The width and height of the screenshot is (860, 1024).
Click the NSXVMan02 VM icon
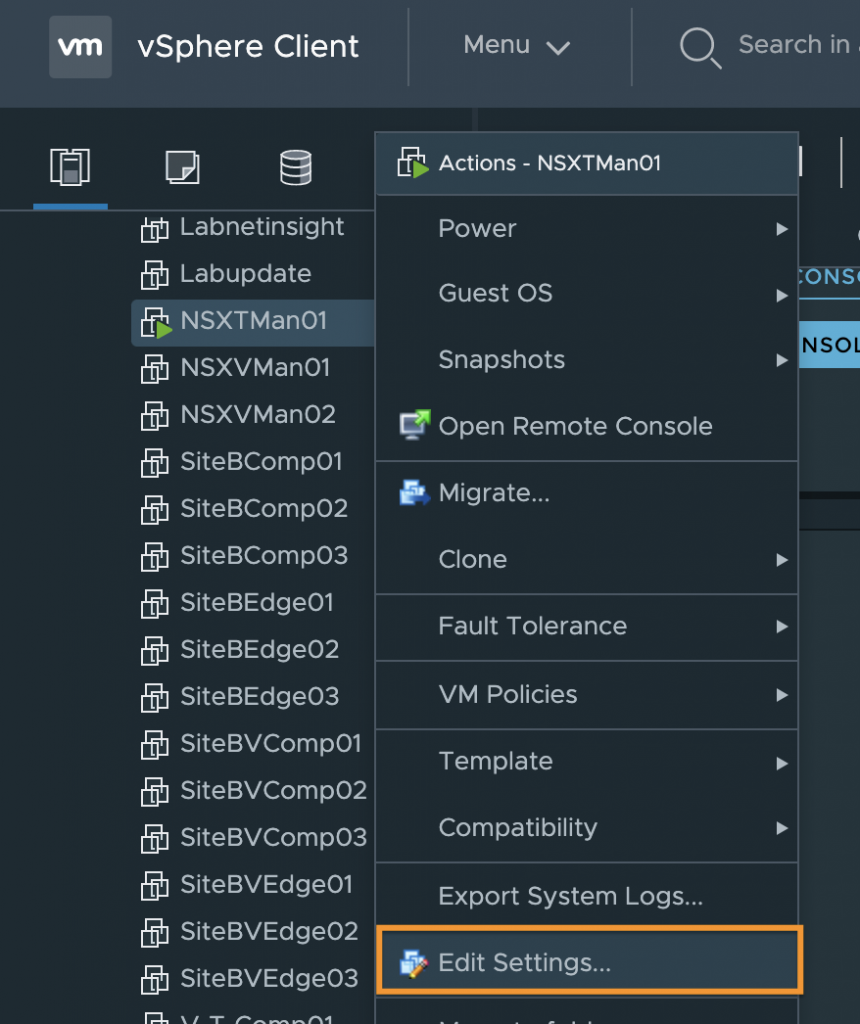coord(155,416)
